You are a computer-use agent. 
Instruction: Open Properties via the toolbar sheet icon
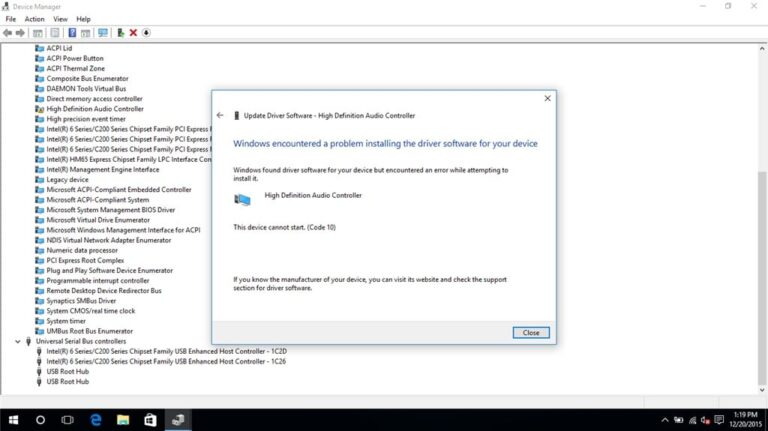pyautogui.click(x=55, y=33)
